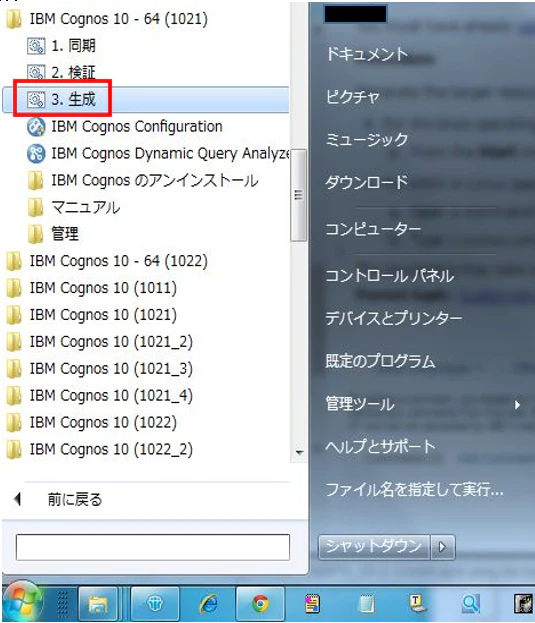Click the programs list scrollbar thumb

tap(299, 195)
